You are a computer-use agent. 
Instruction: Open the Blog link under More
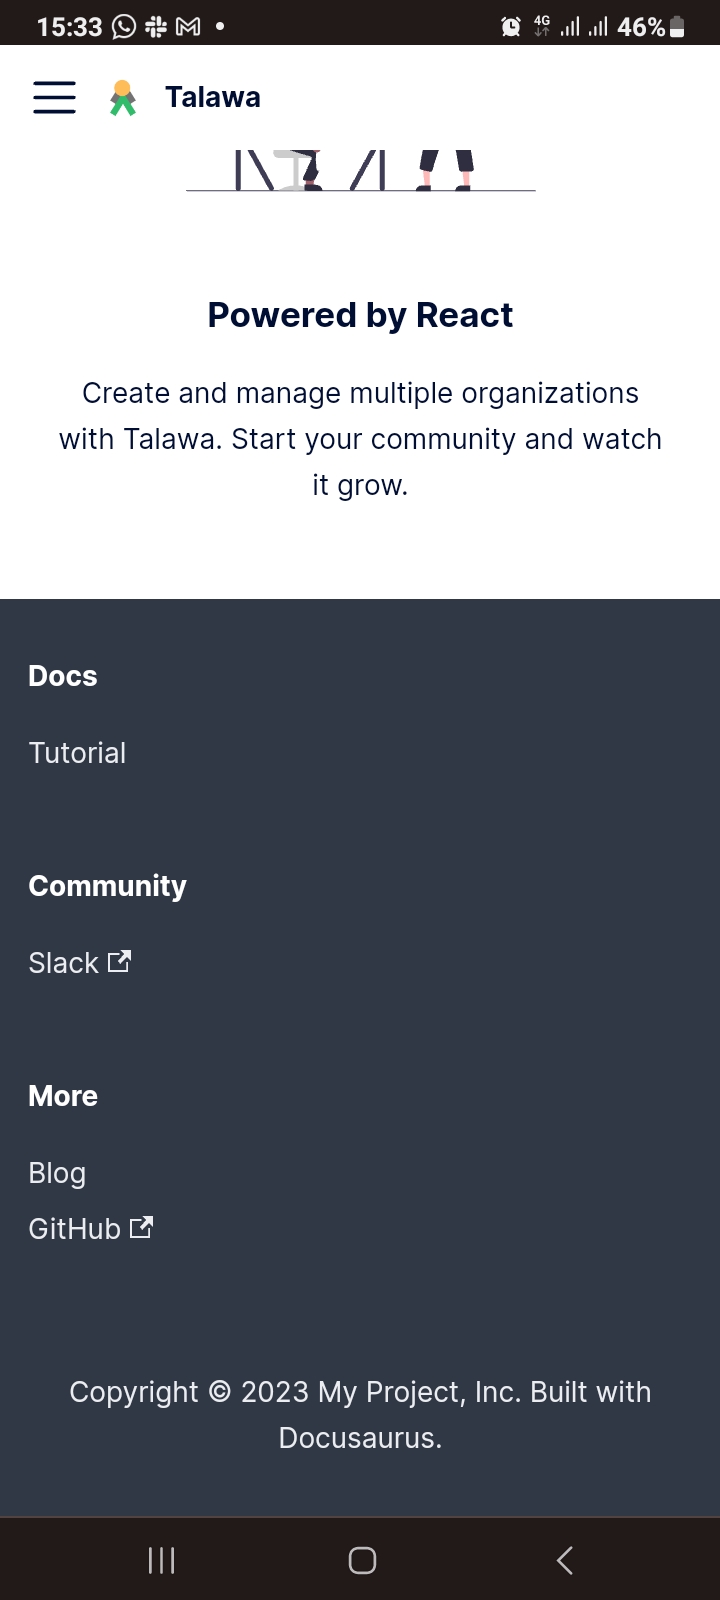[x=57, y=1172]
